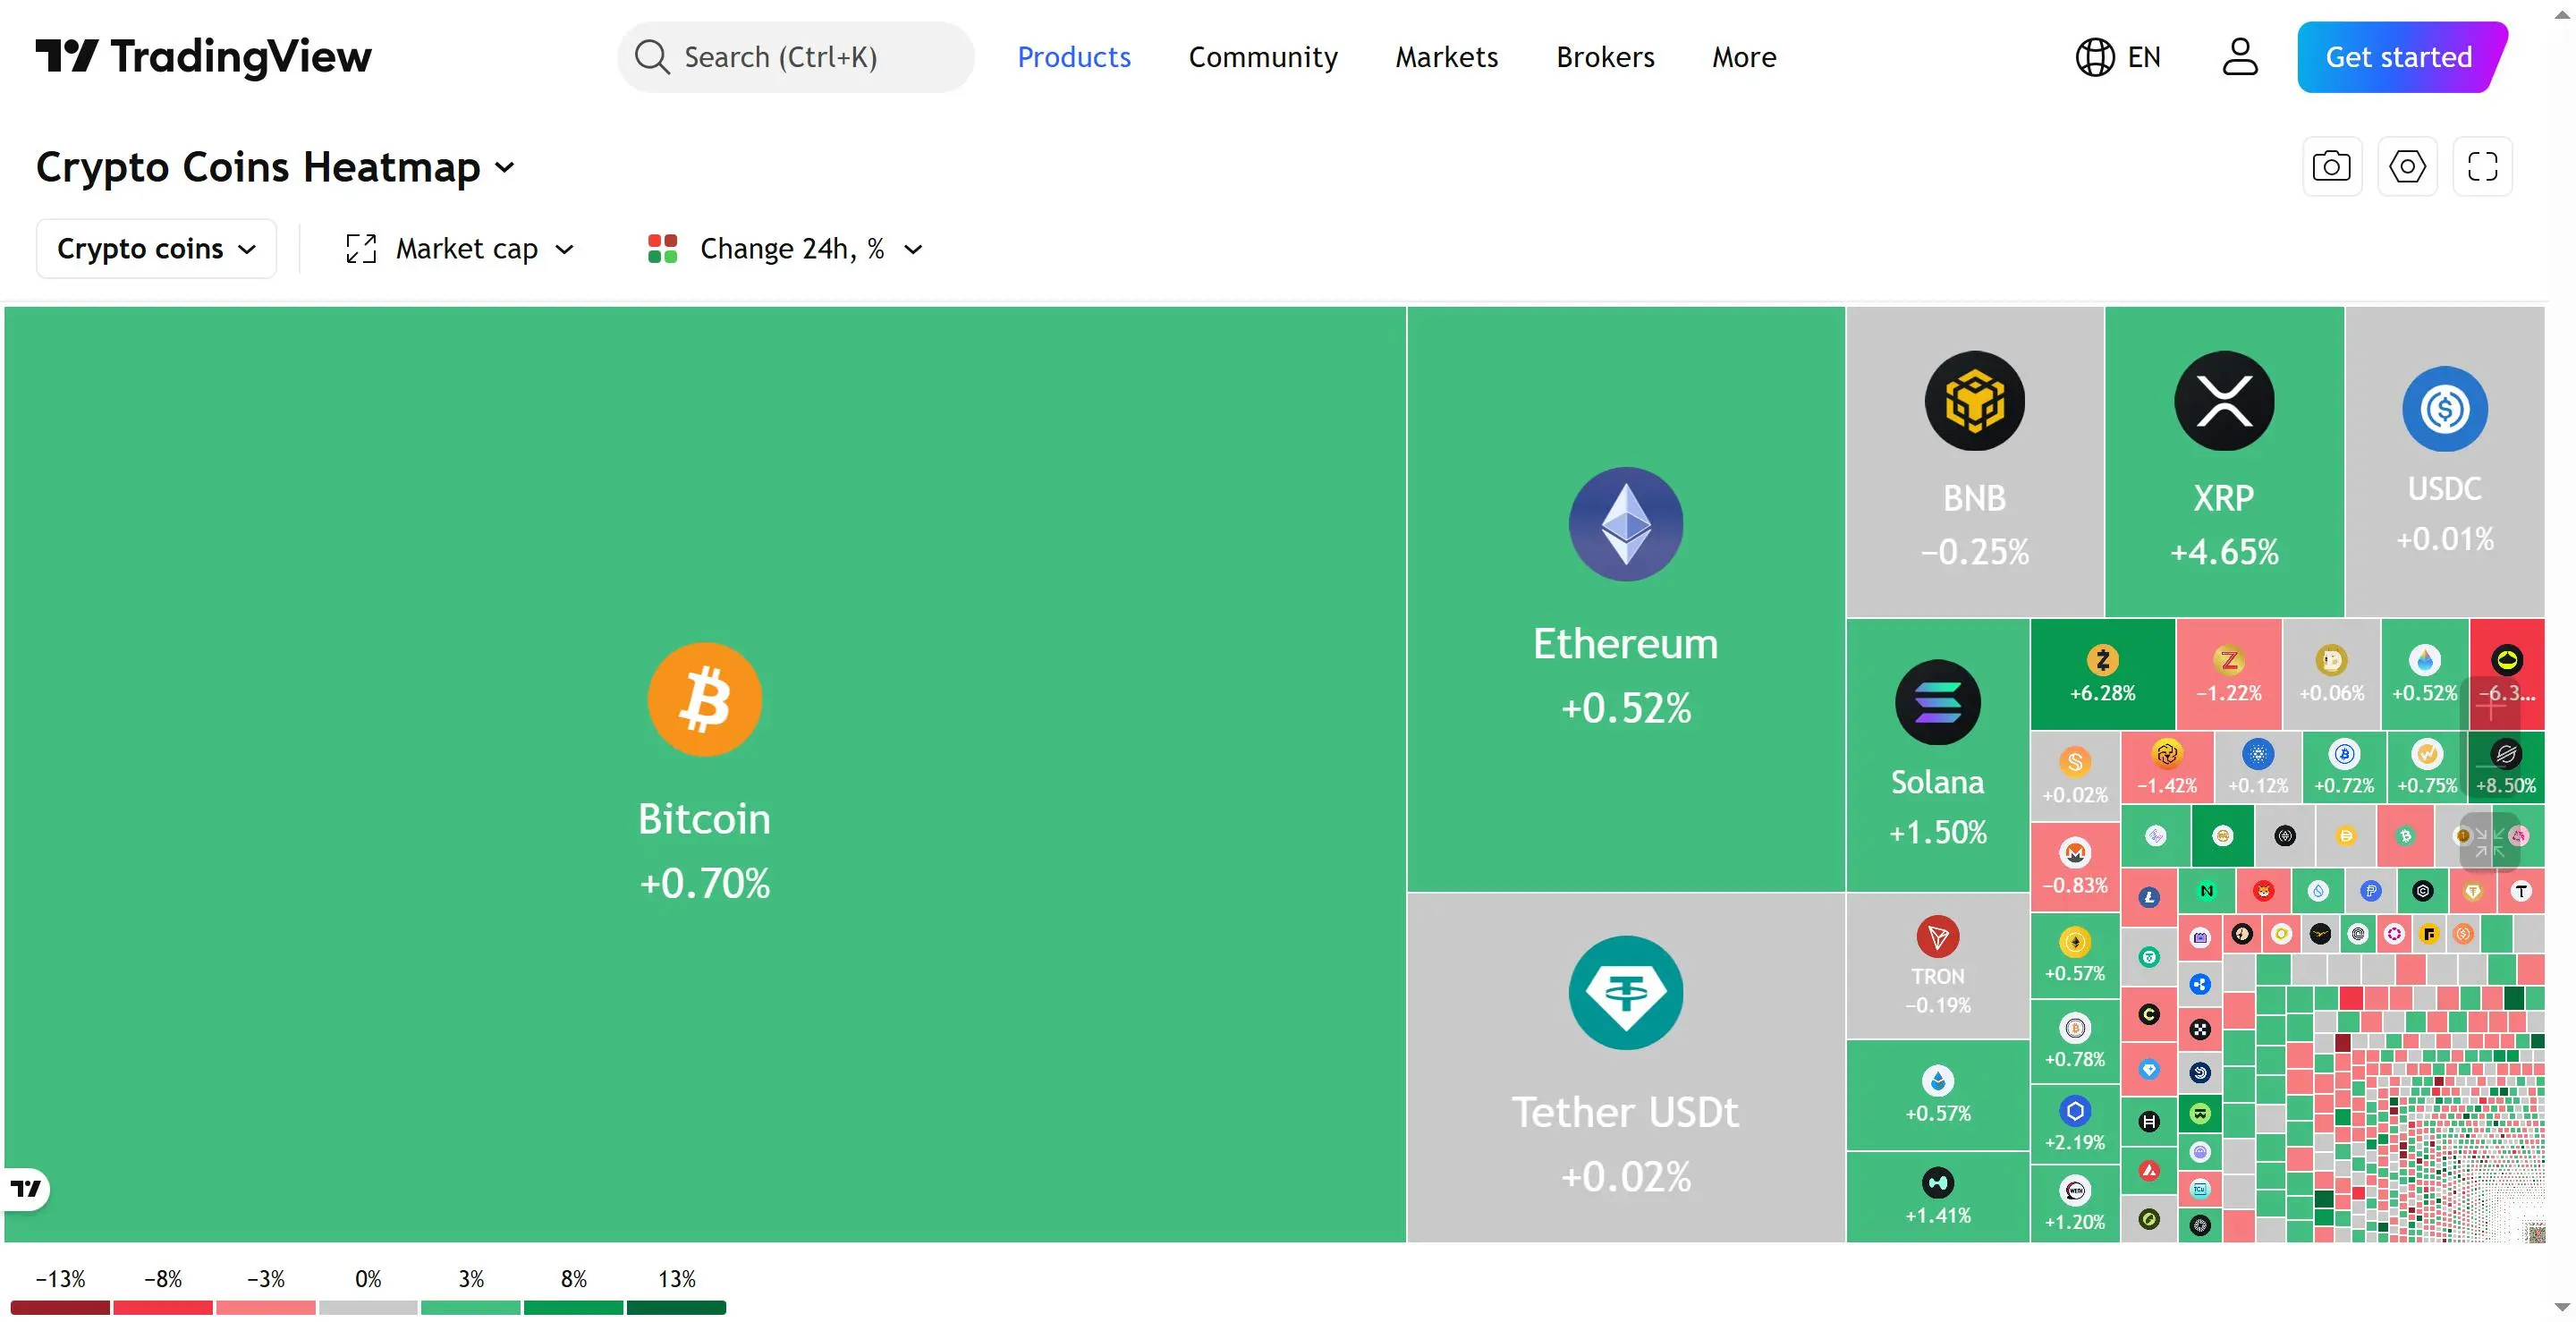
Task: Open the Community menu
Action: [x=1263, y=57]
